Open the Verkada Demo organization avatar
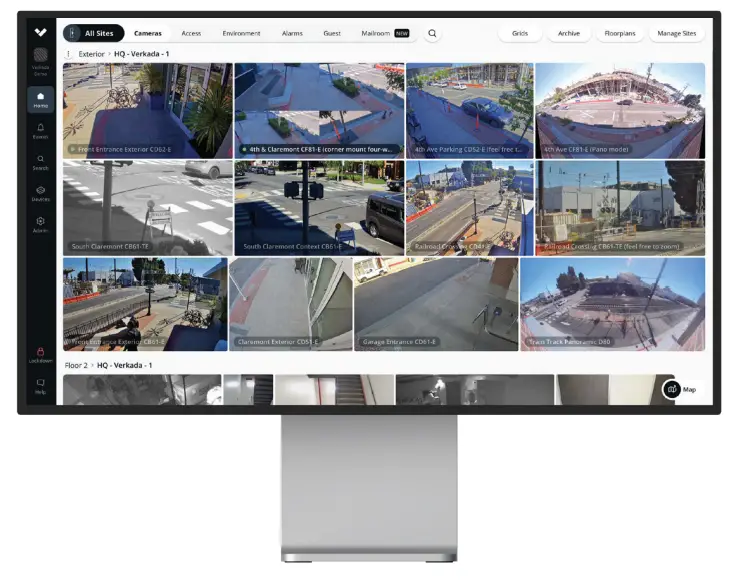This screenshot has width=730, height=580. (x=41, y=55)
